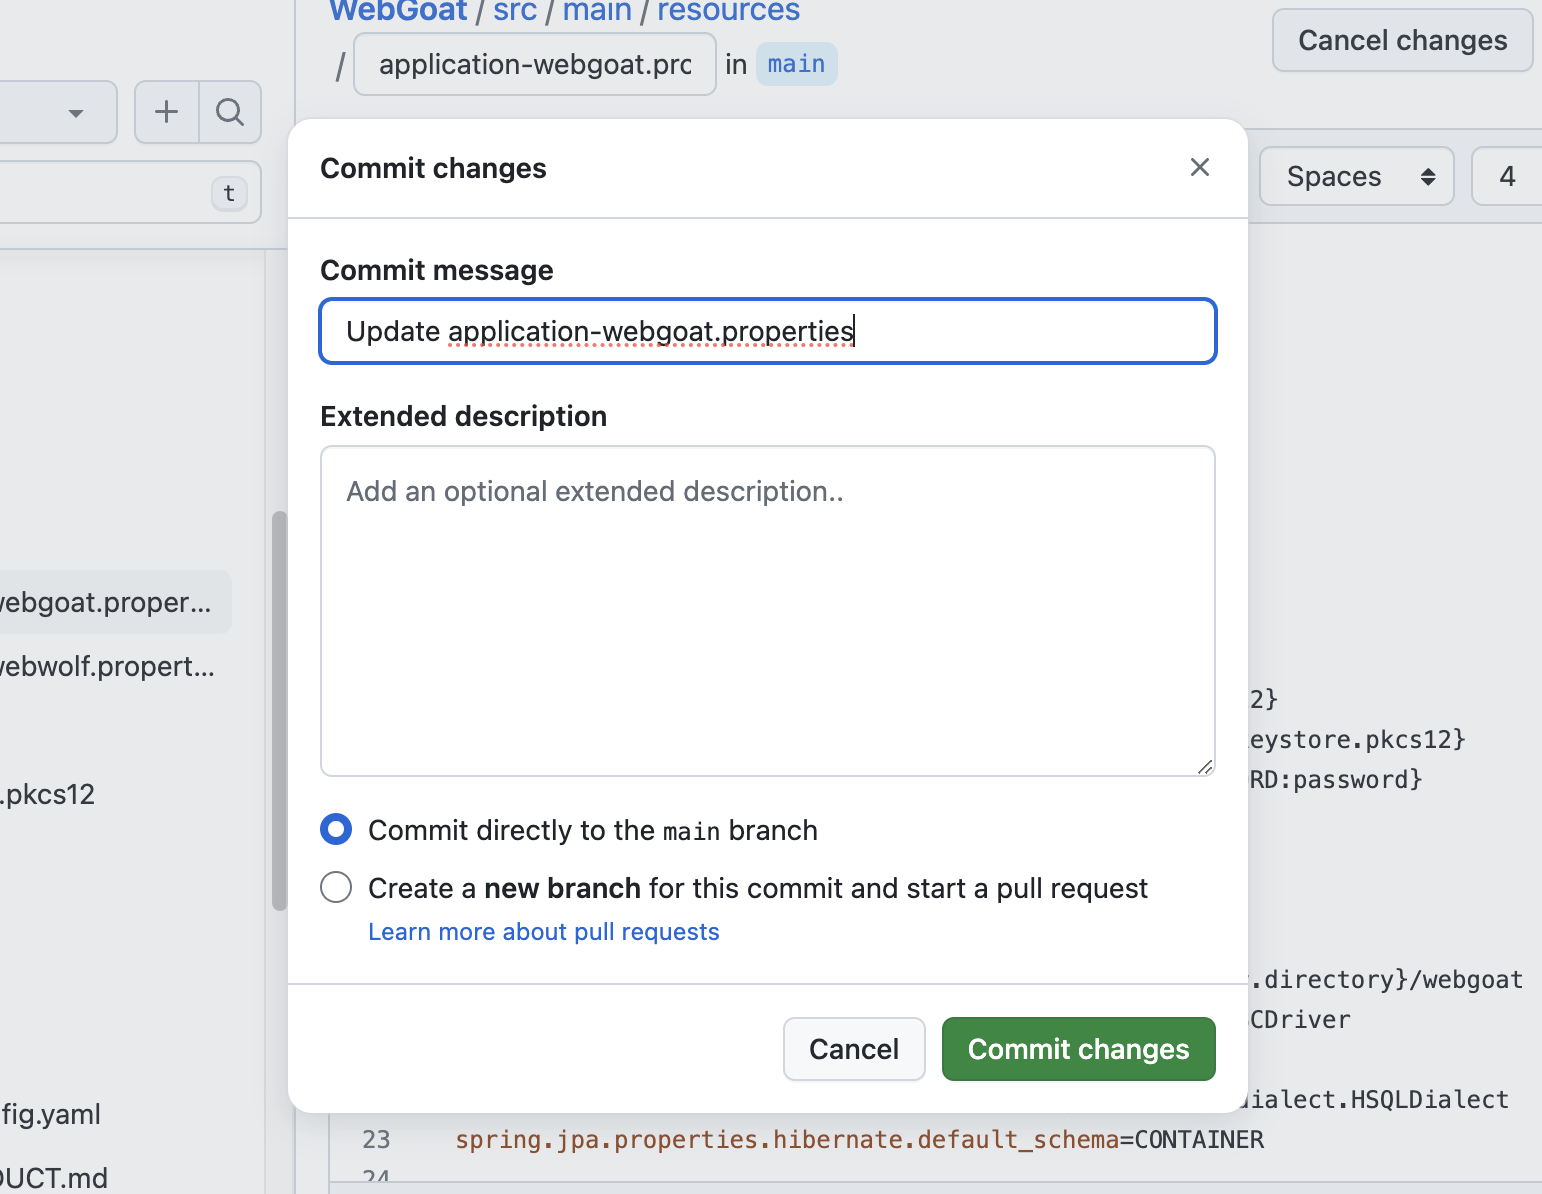Add a new file with plus icon
The image size is (1542, 1194).
(167, 112)
